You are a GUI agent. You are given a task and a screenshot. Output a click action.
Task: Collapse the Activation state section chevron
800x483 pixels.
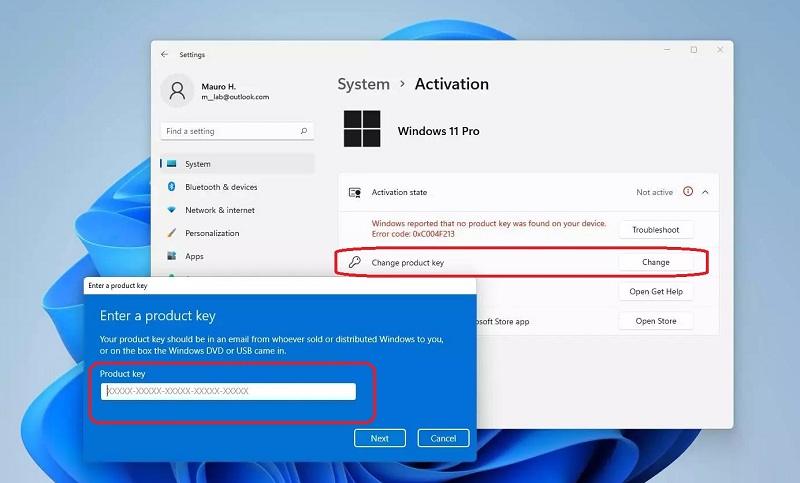point(705,192)
